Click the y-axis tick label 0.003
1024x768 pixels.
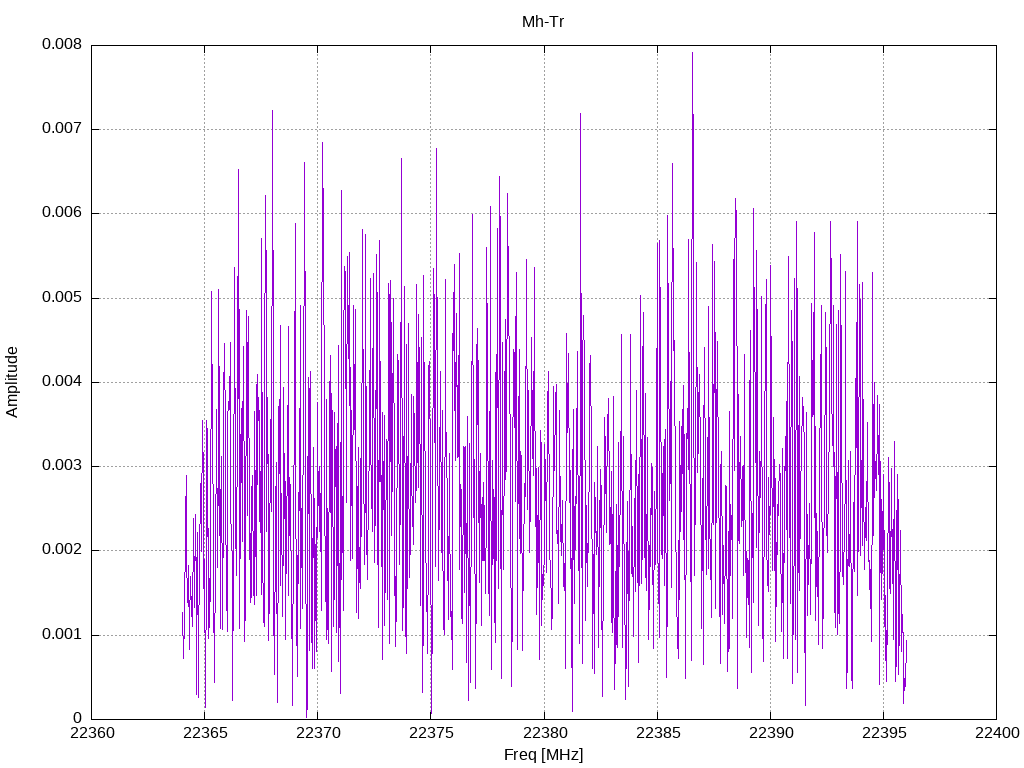pyautogui.click(x=62, y=466)
